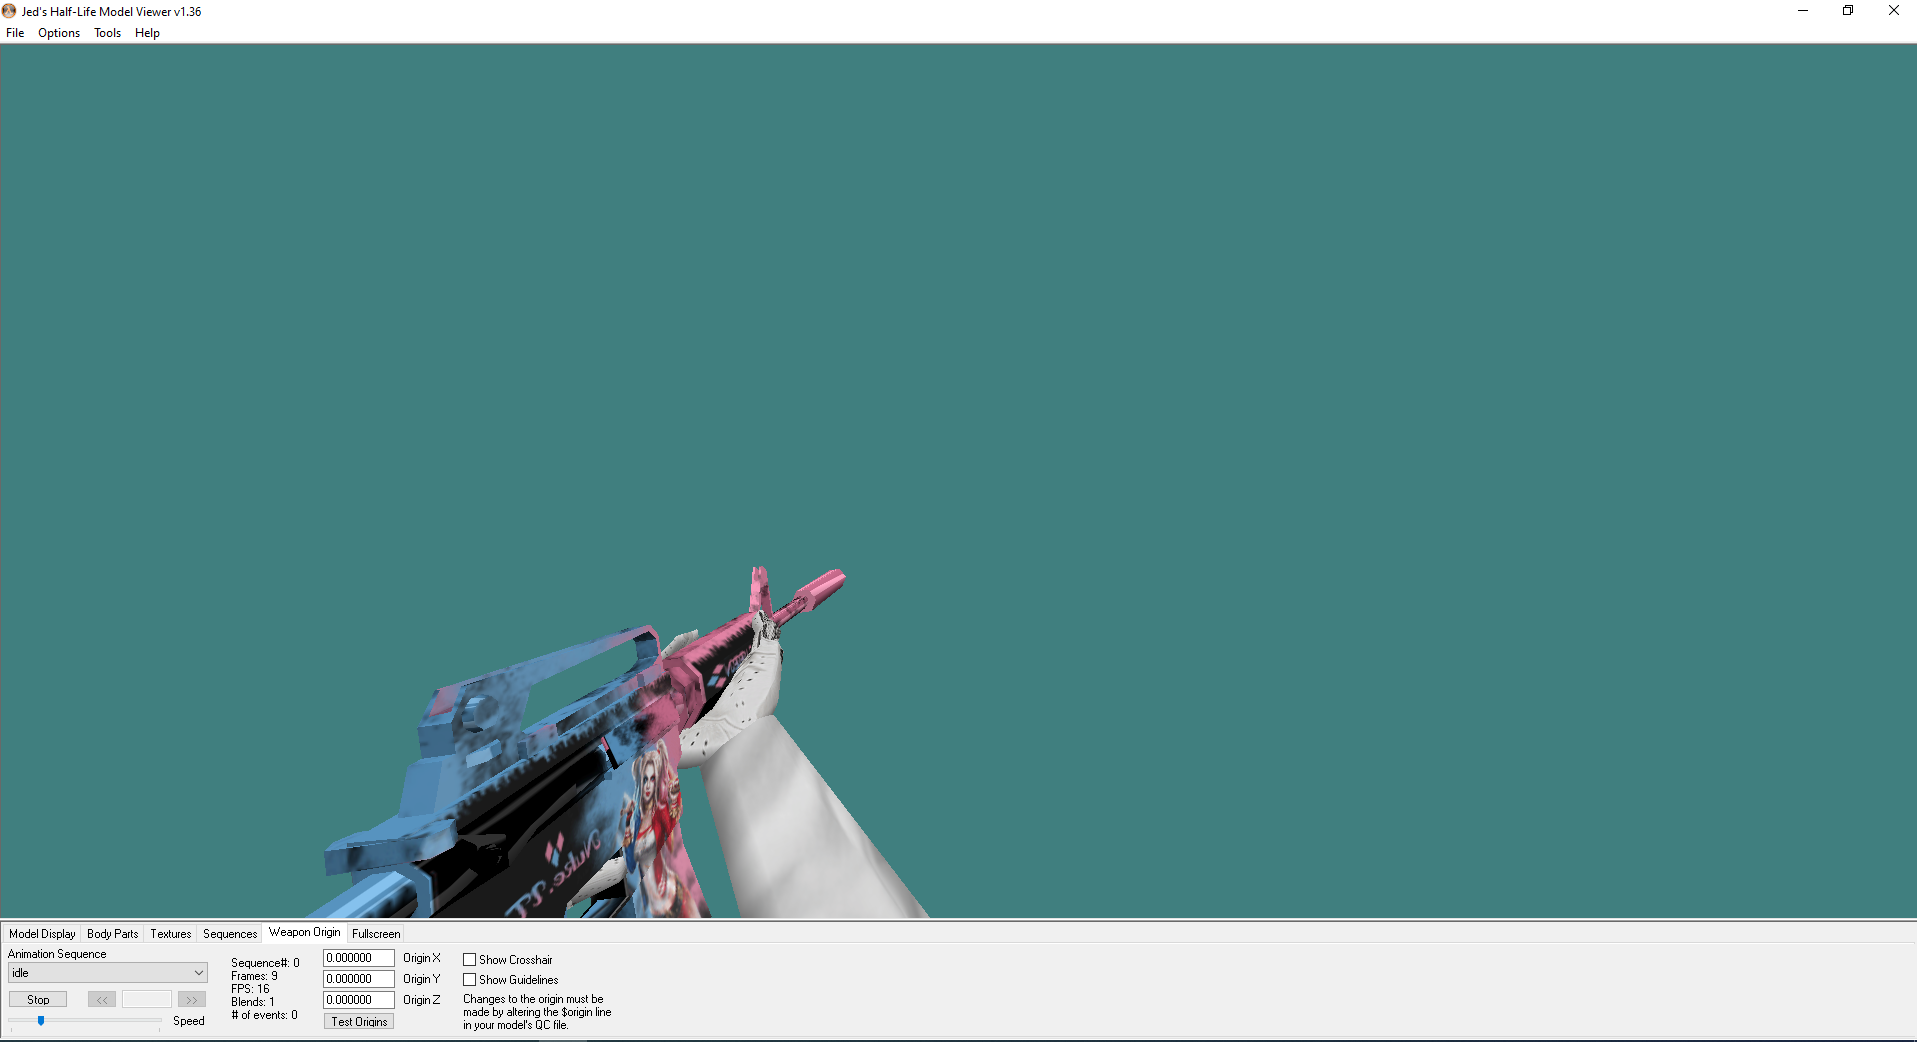
Task: Adjust the animation Speed slider
Action: pos(41,1021)
